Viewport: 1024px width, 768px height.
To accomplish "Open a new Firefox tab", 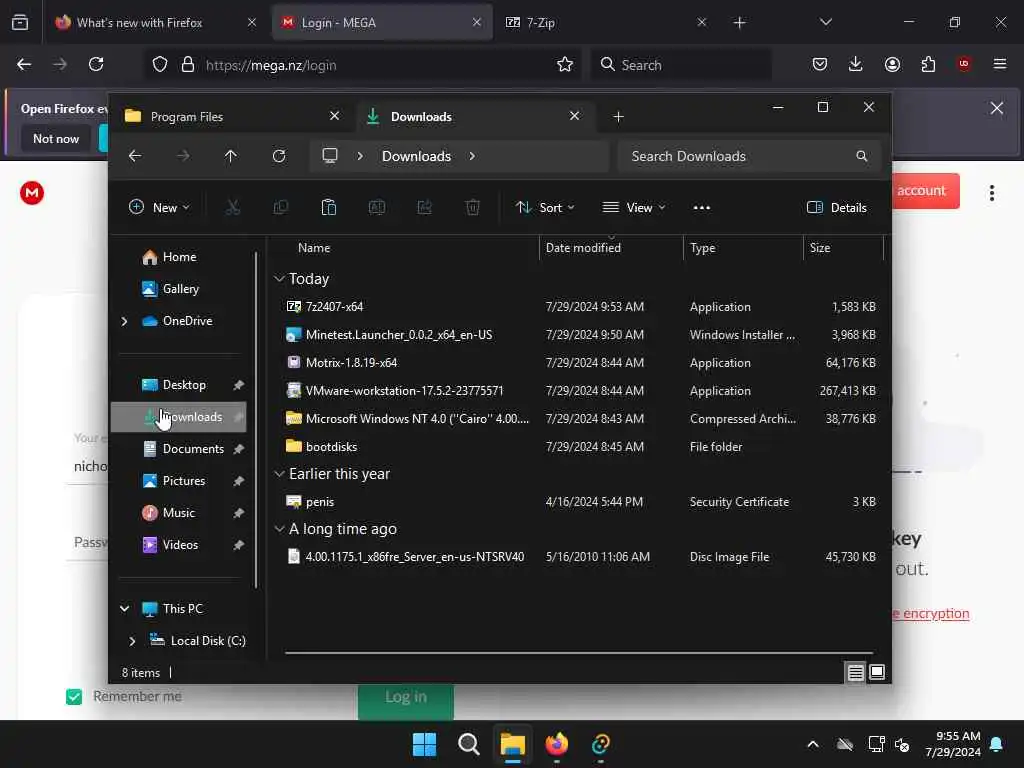I will (x=739, y=22).
